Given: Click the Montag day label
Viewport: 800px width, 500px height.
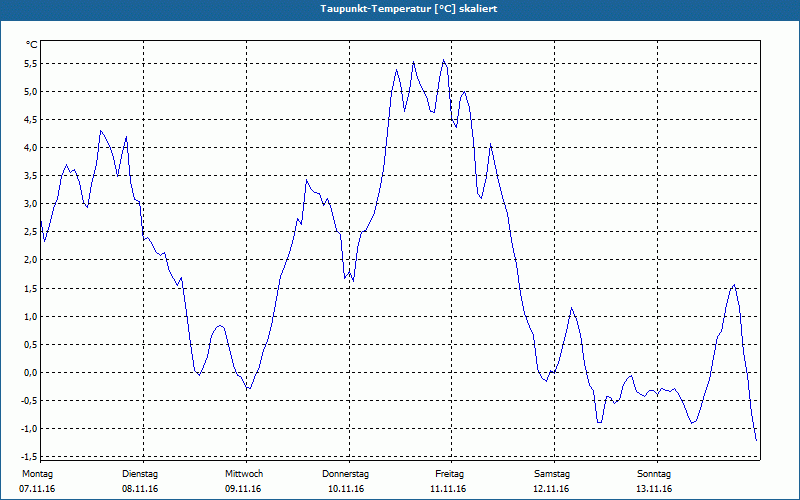Looking at the screenshot, I should 37,474.
